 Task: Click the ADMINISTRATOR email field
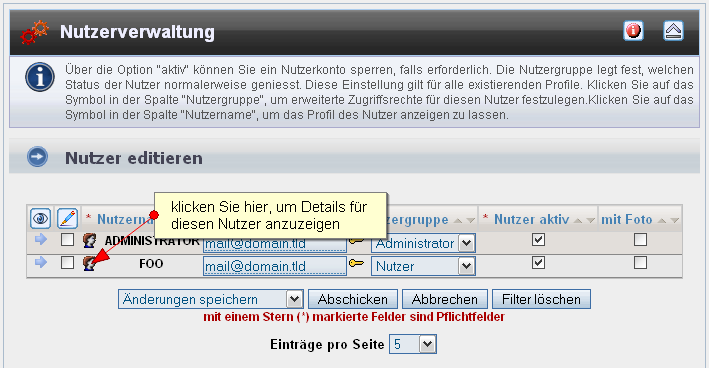(x=274, y=243)
